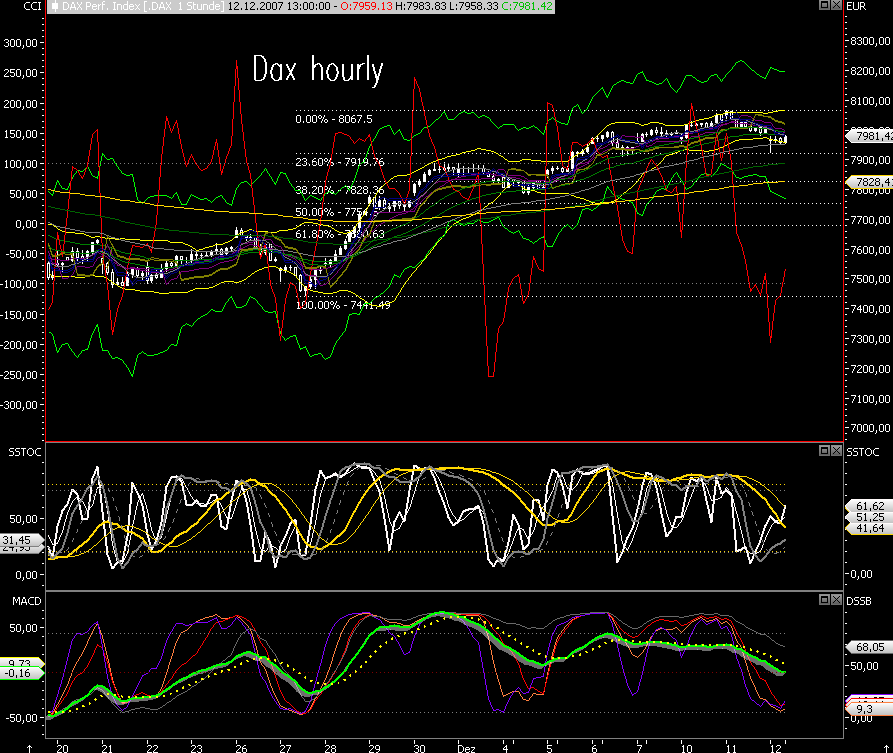Screen dimensions: 893x753
Task: Click the small icon before DAX Perf. Index title
Action: coord(55,6)
